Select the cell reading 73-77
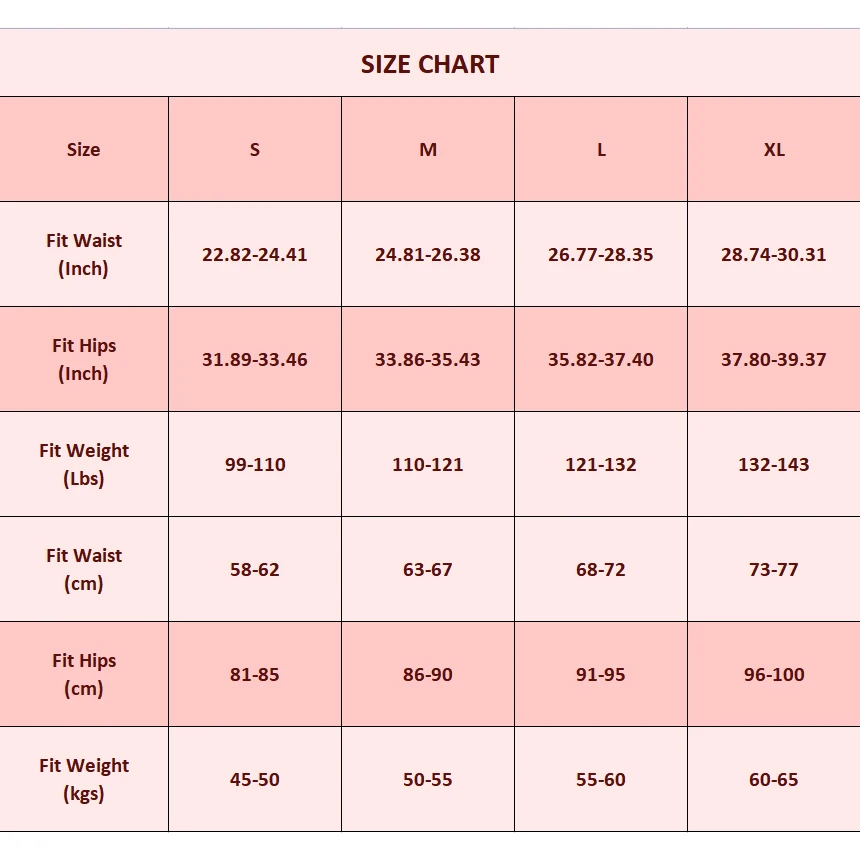This screenshot has width=860, height=860. pos(774,569)
